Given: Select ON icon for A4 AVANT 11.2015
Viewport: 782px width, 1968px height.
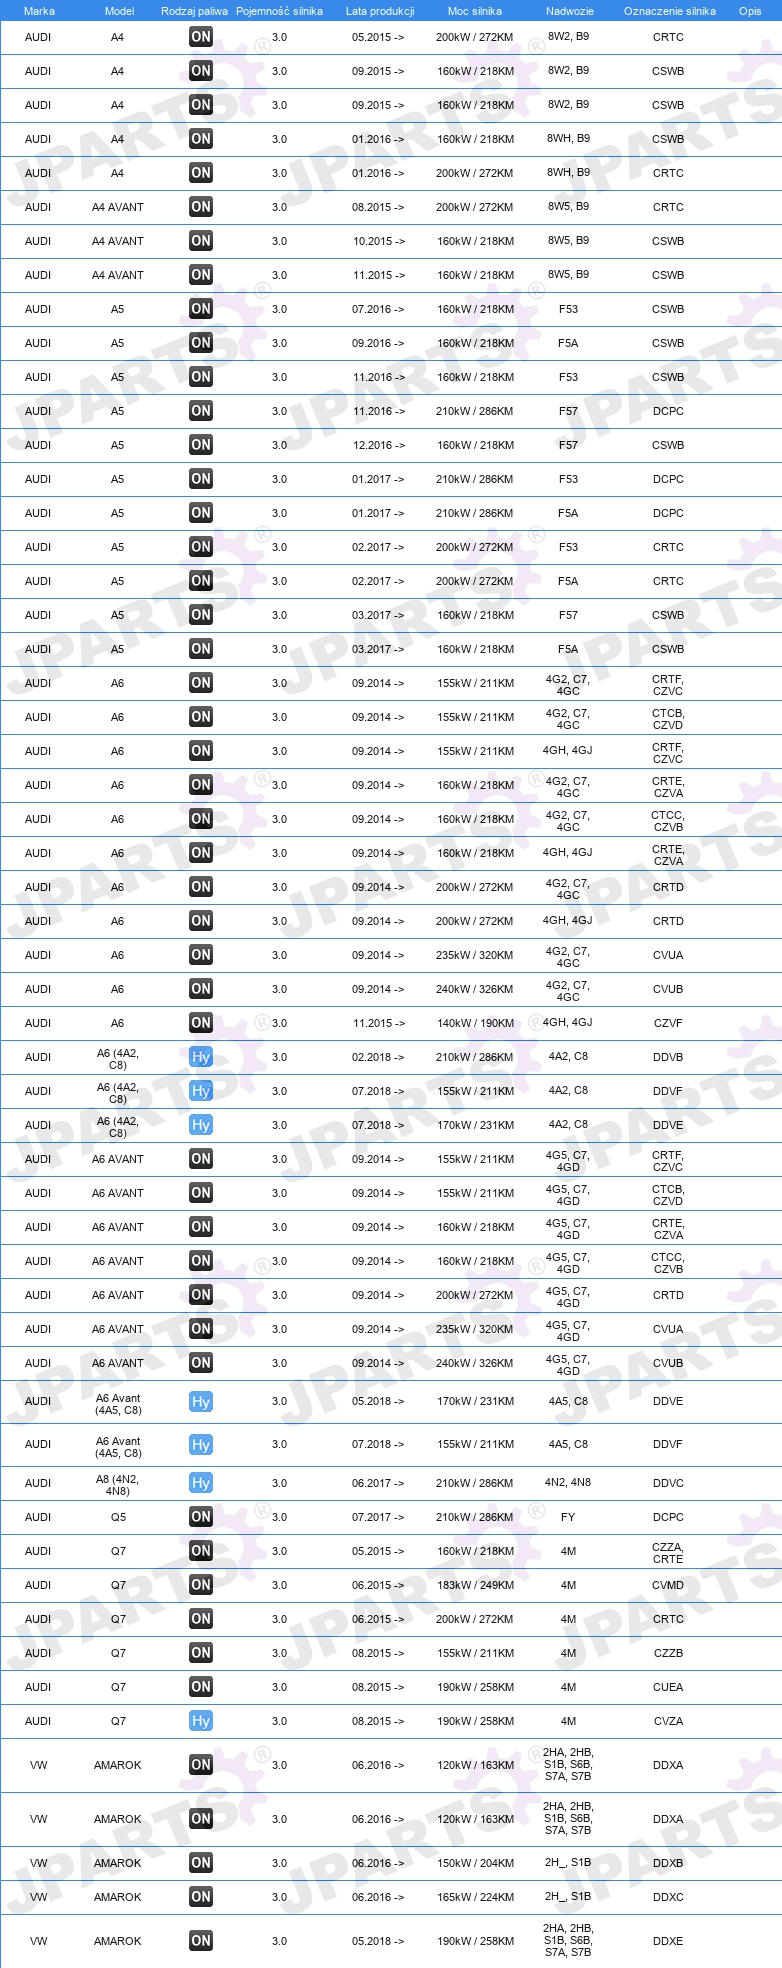Looking at the screenshot, I should tap(201, 275).
